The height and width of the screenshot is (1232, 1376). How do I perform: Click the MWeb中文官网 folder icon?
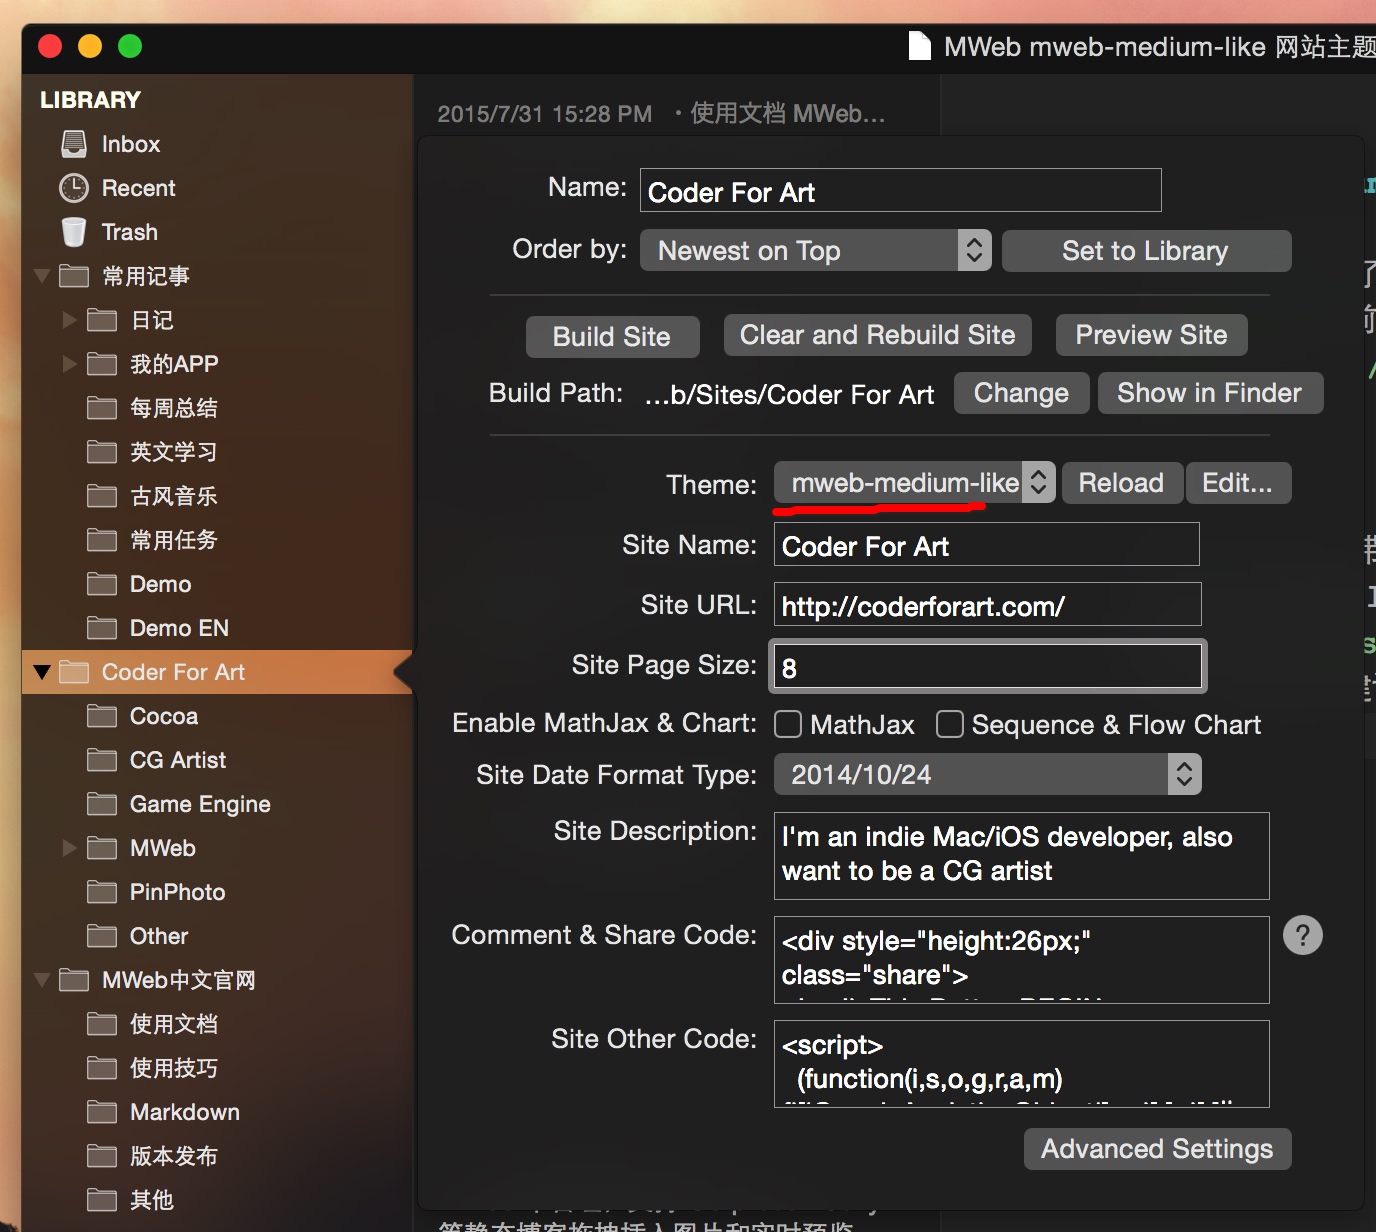74,980
